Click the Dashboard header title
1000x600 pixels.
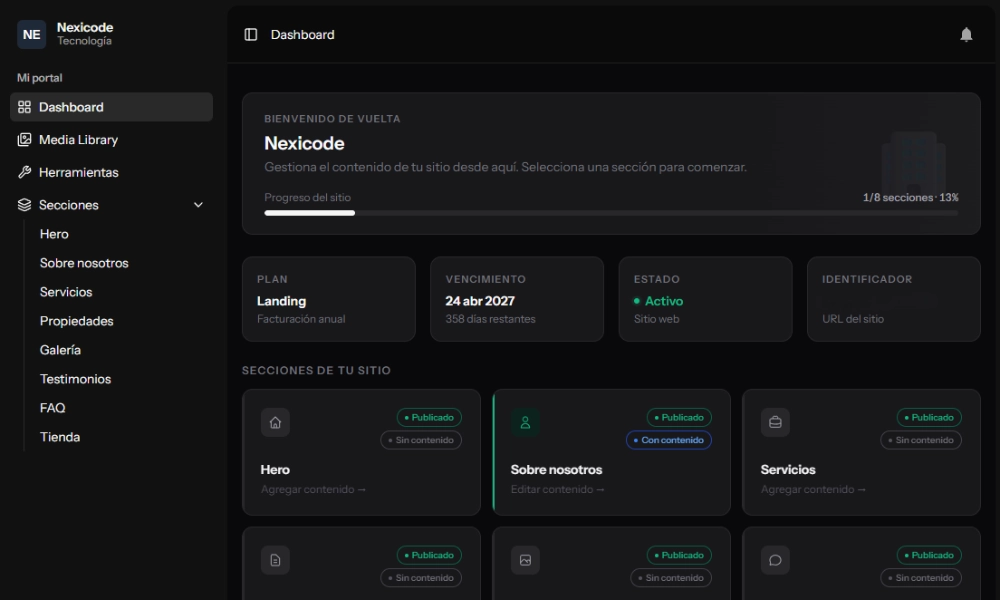point(302,34)
